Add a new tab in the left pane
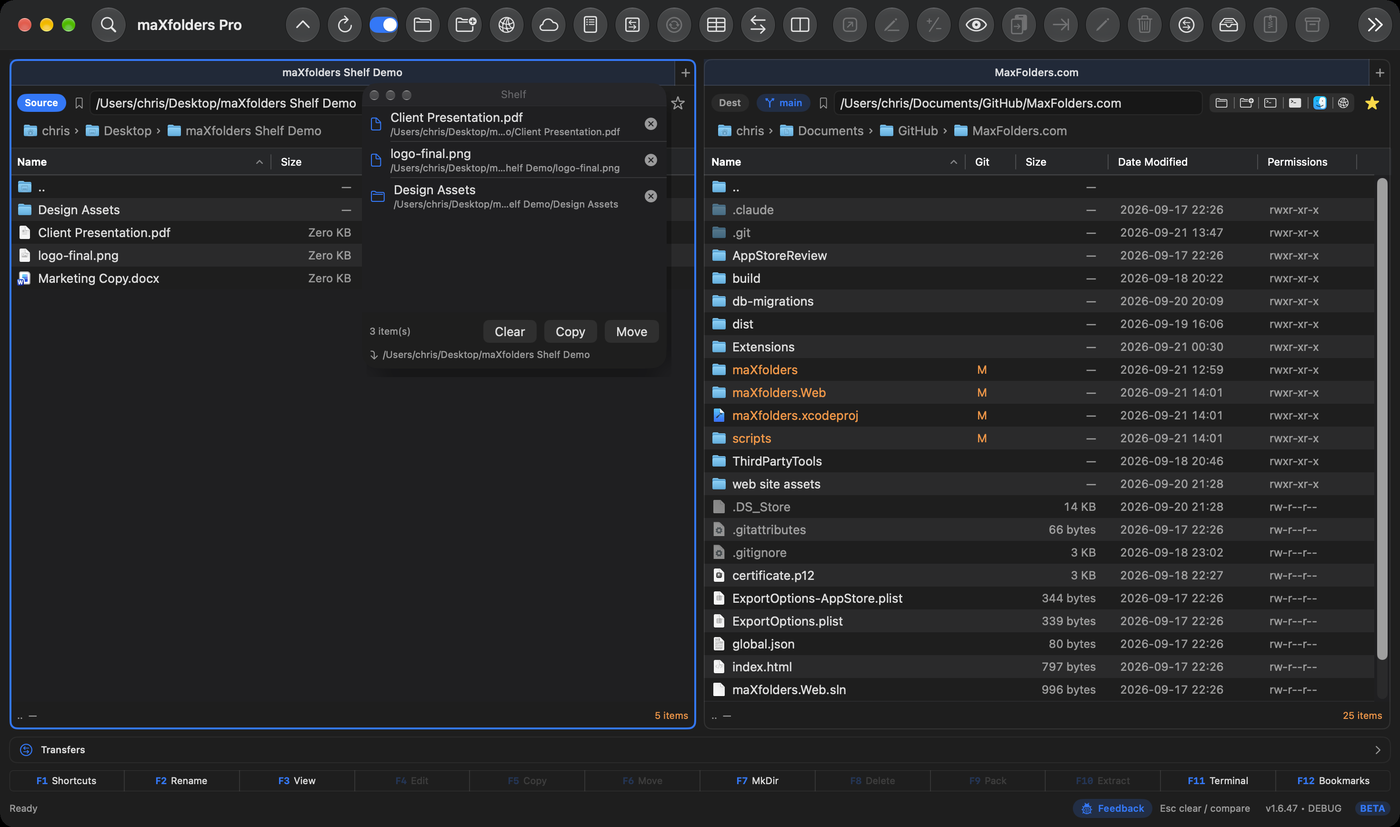 (685, 72)
